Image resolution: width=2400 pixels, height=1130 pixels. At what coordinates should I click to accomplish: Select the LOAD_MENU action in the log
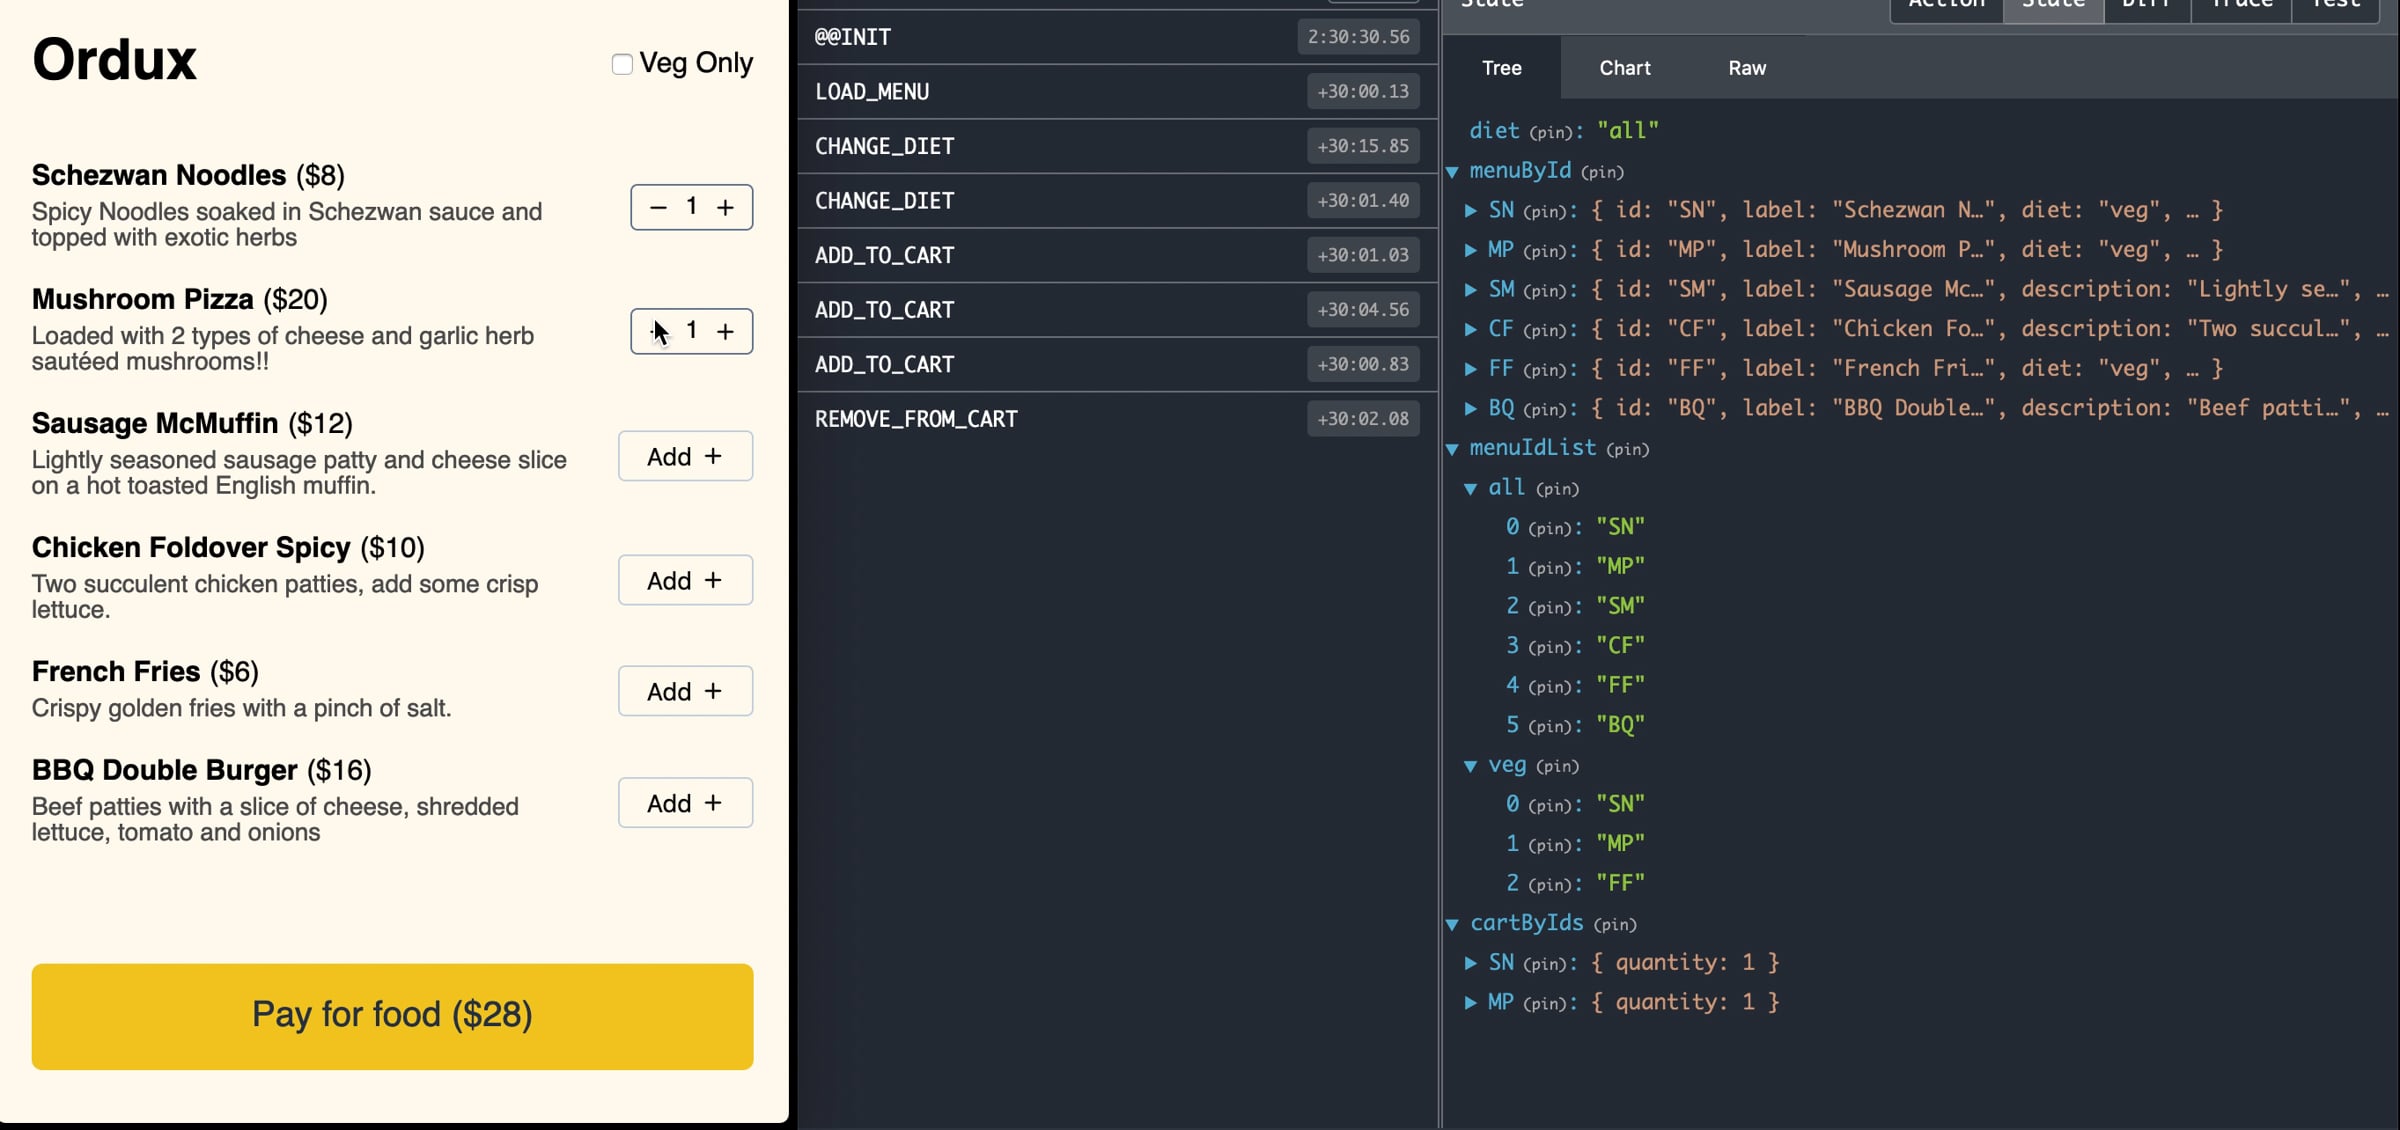pyautogui.click(x=1117, y=92)
